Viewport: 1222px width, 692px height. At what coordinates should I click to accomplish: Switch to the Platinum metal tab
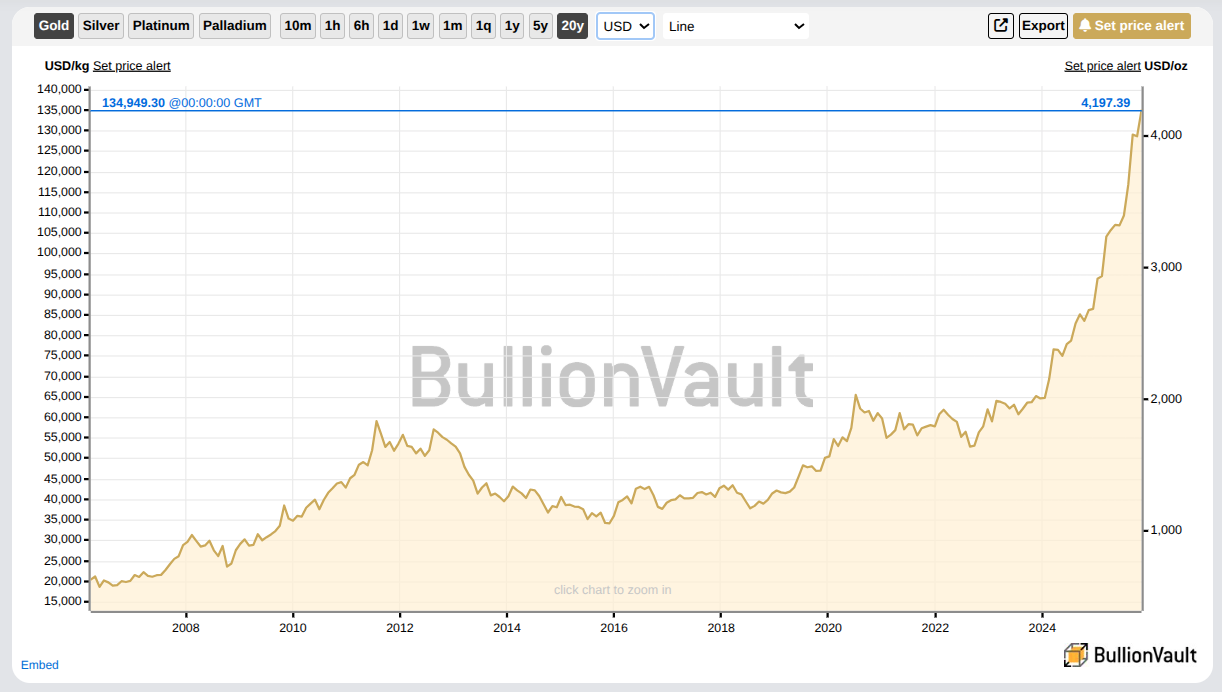tap(160, 26)
